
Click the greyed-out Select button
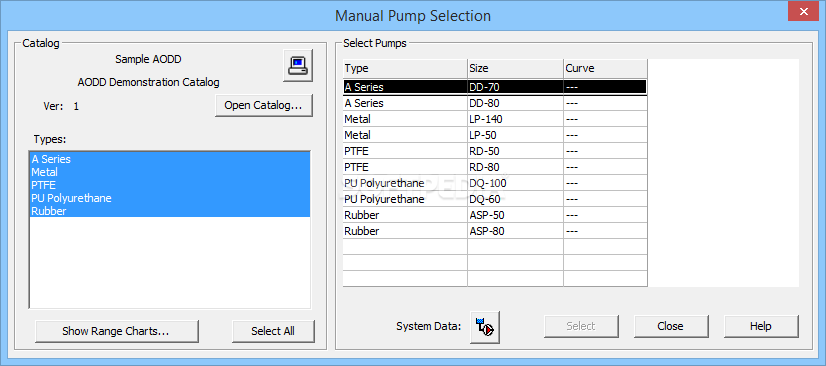pyautogui.click(x=581, y=327)
